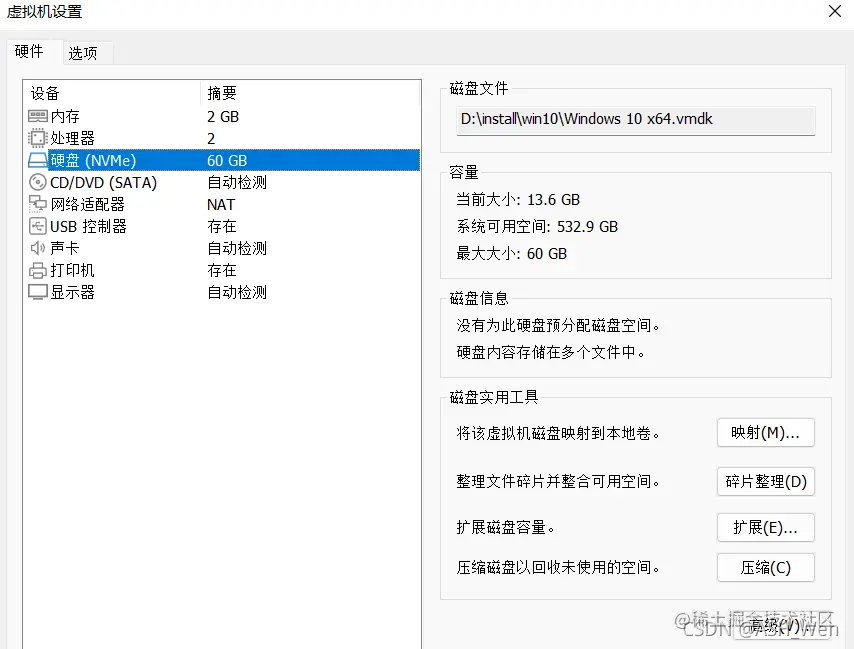Click the 没有为此硬盘预分配磁盘空间 text
Viewport: 854px width, 649px height.
point(558,326)
